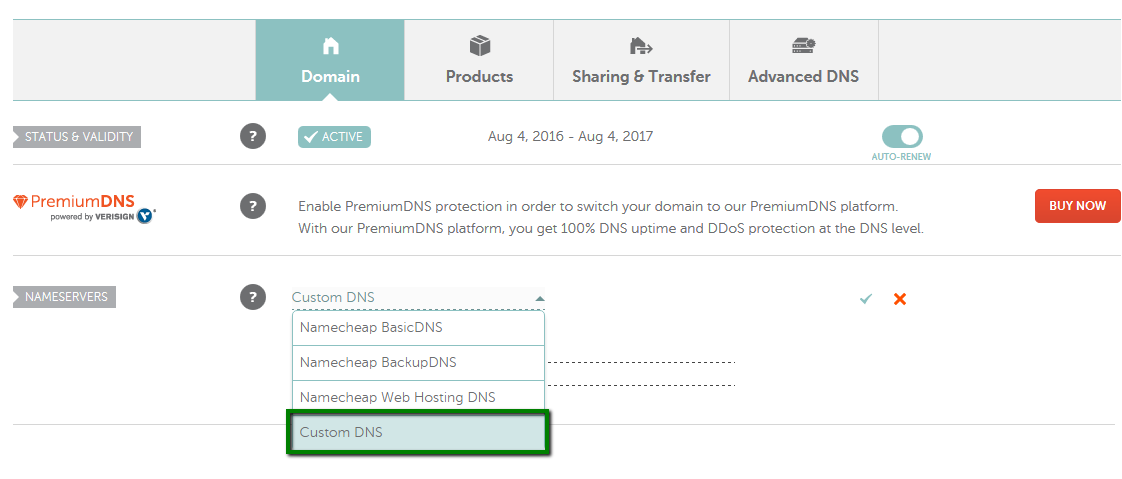This screenshot has width=1122, height=479.
Task: Cancel nameserver changes with the red X
Action: [899, 299]
